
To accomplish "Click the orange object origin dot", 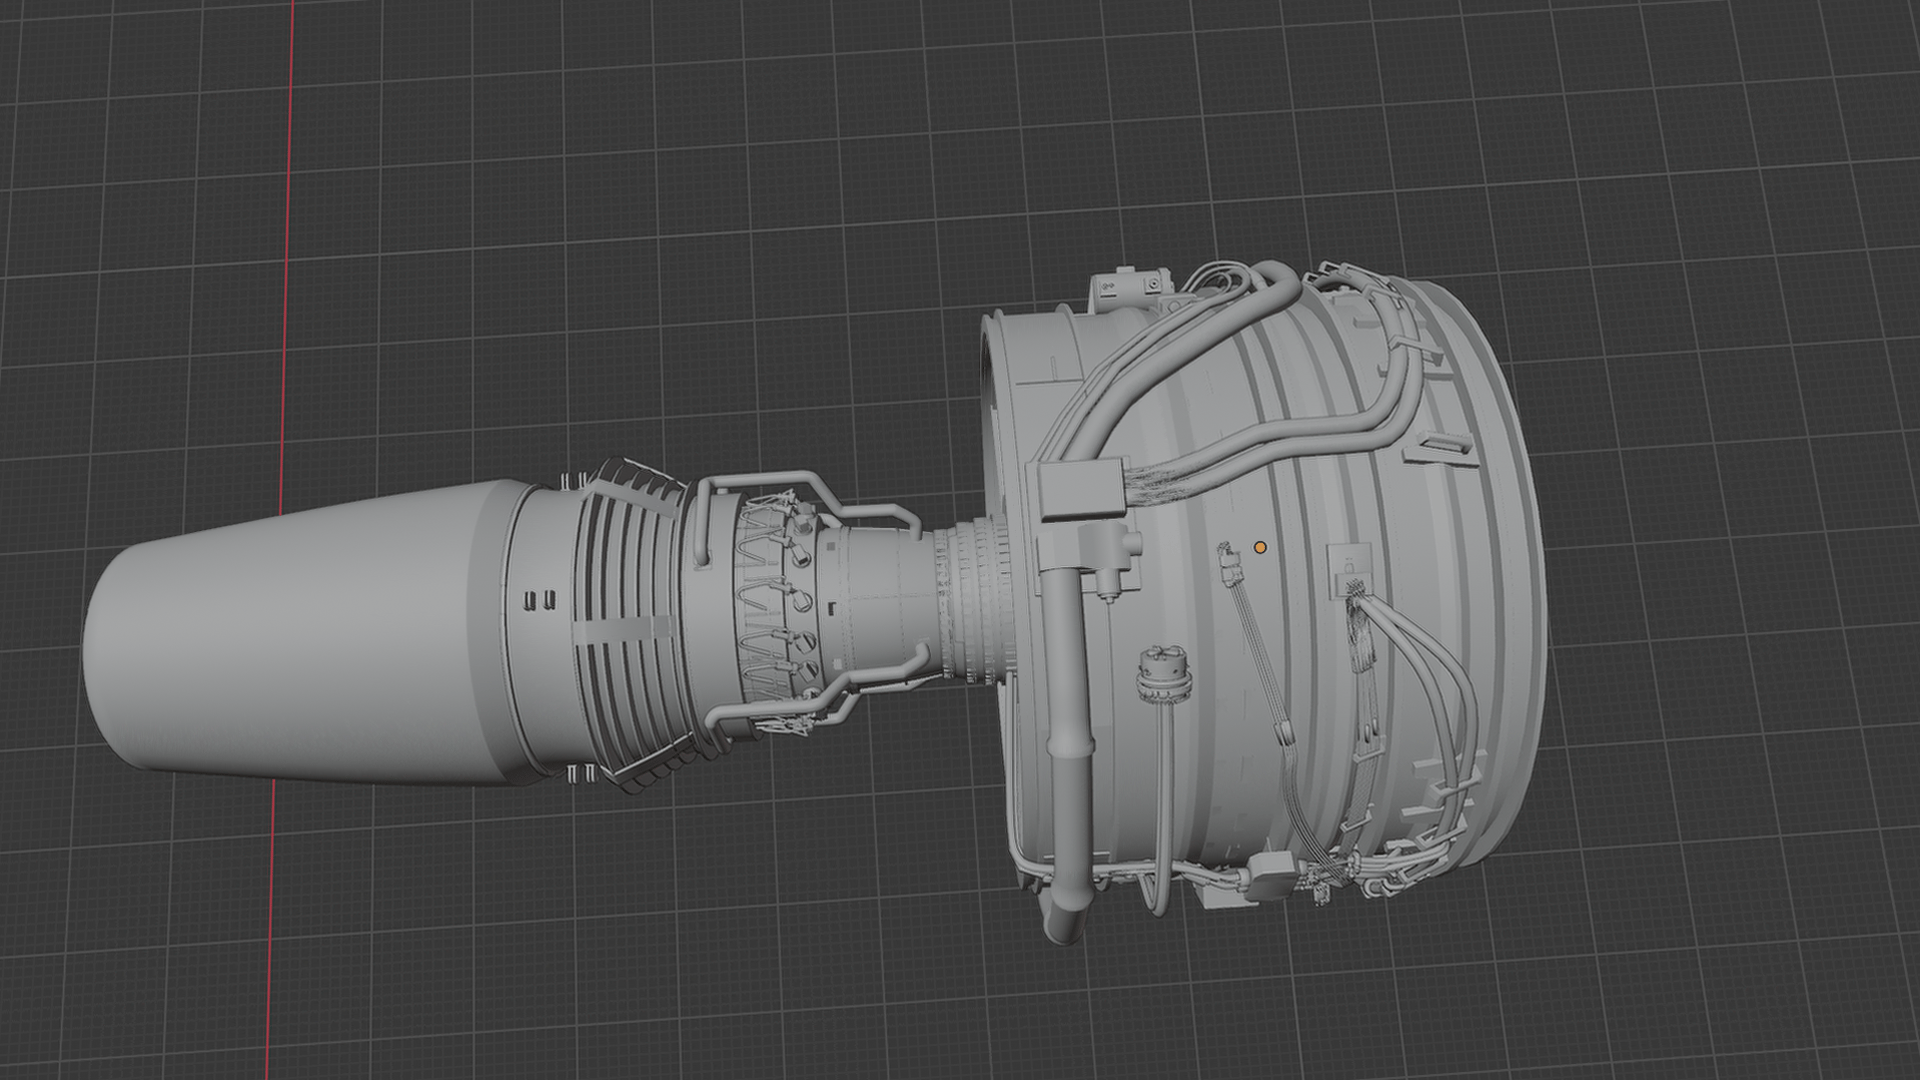I will click(x=1260, y=548).
